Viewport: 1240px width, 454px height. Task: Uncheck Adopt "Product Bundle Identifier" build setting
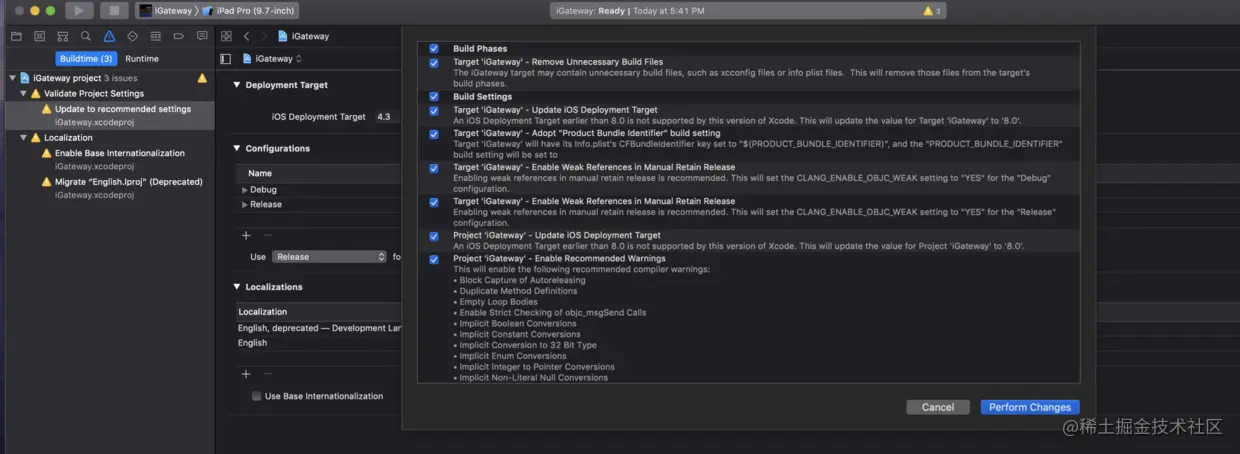(x=433, y=134)
